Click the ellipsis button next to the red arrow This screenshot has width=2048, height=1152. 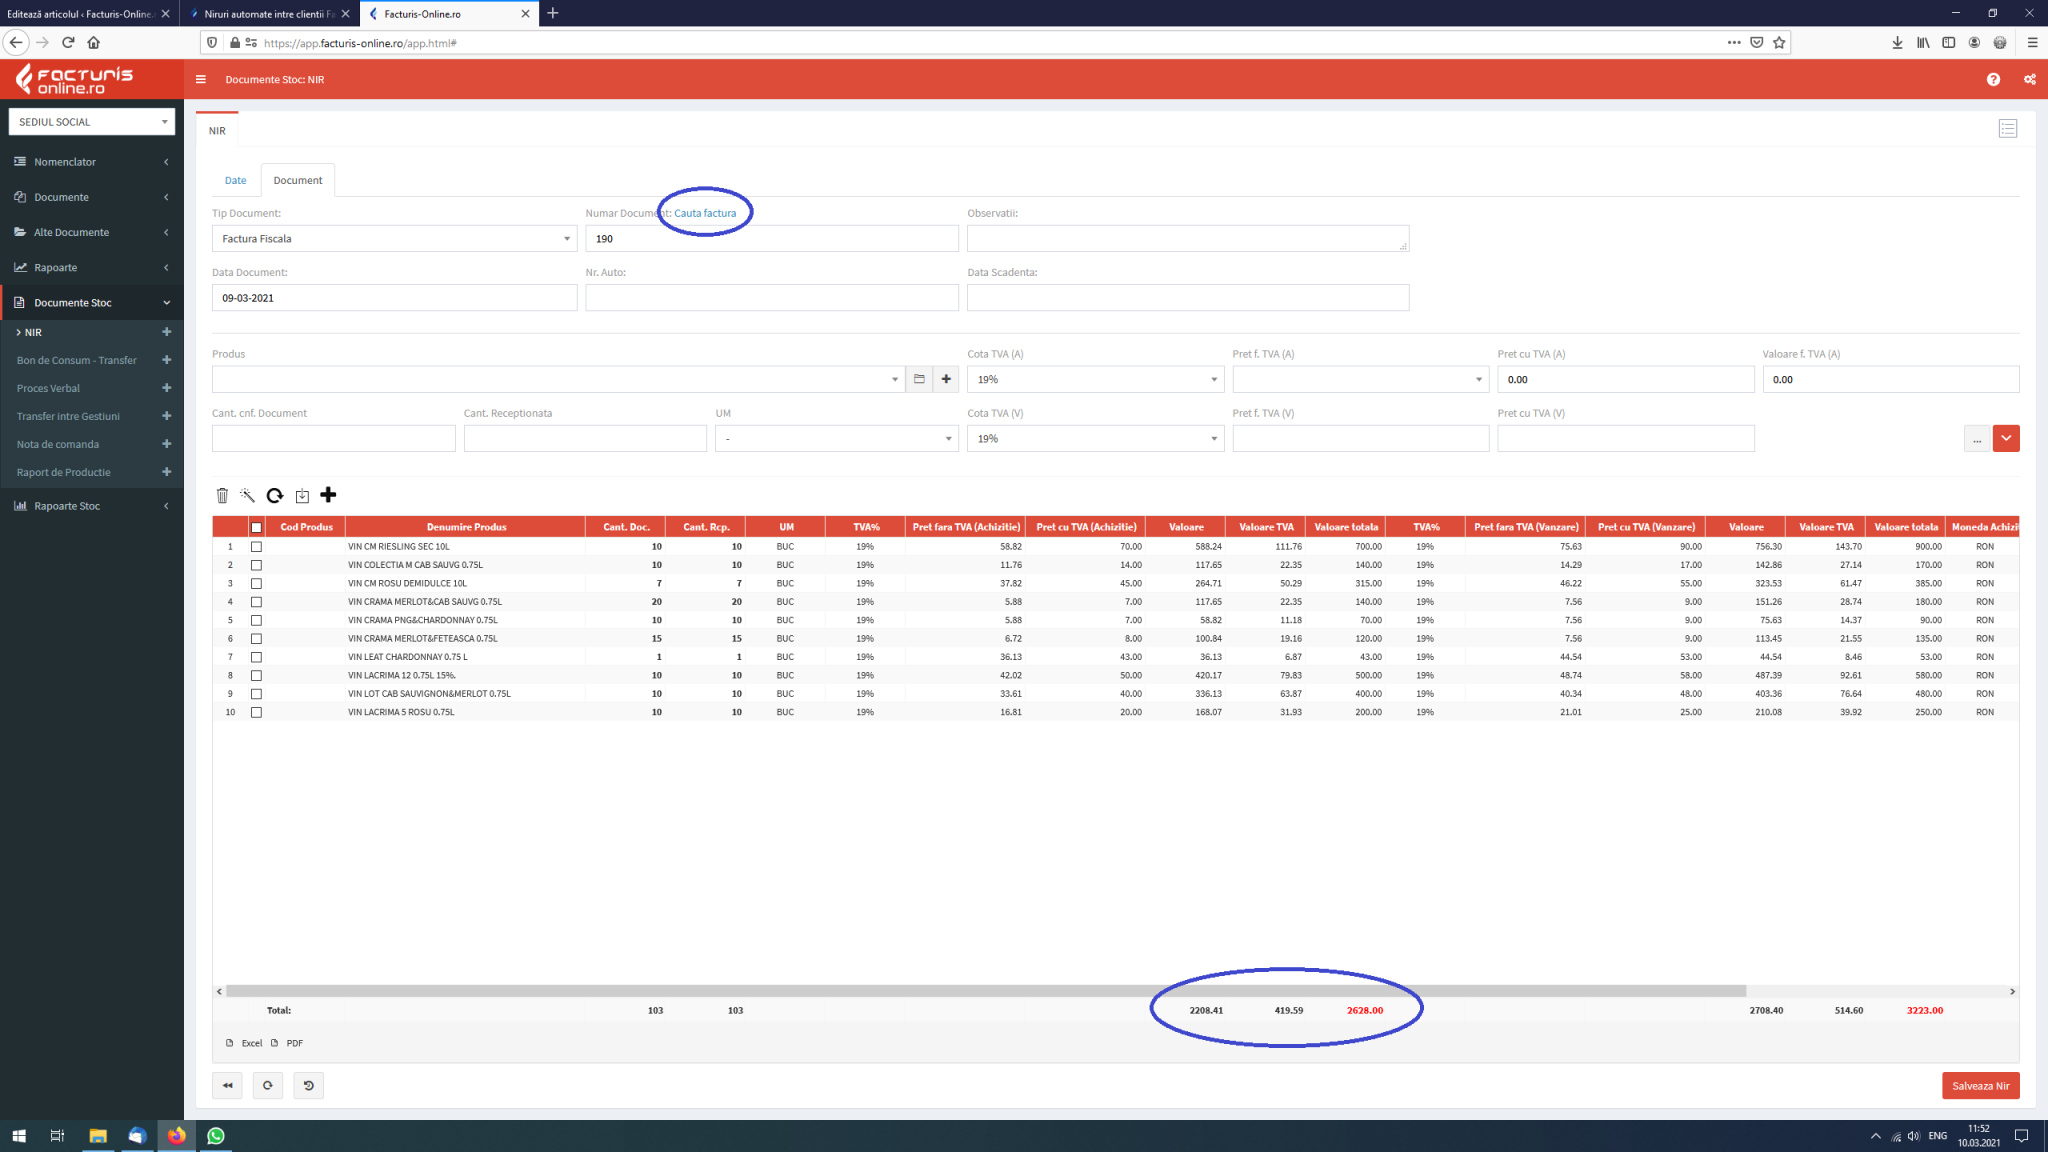tap(1977, 438)
